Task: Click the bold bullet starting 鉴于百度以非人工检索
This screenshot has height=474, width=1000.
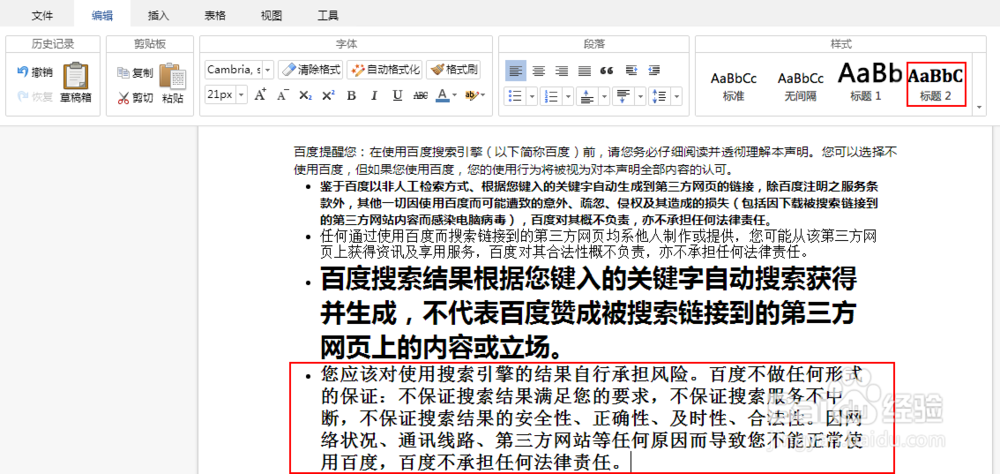Action: [x=599, y=204]
